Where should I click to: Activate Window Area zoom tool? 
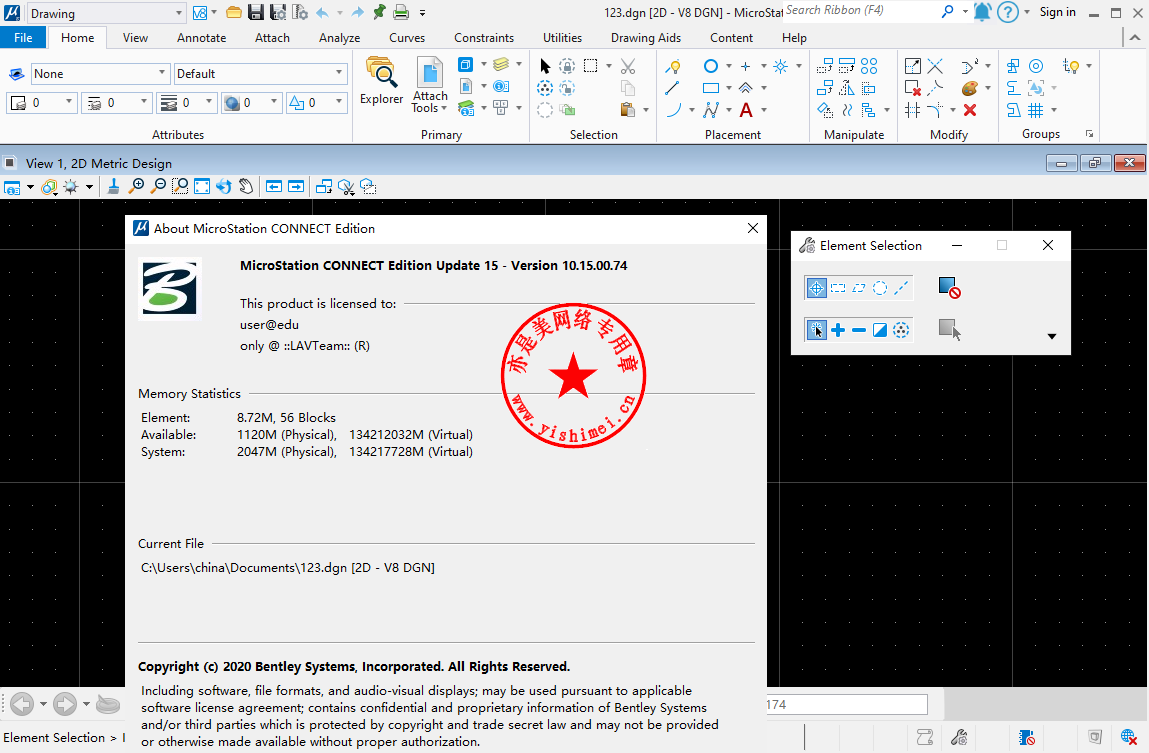tap(180, 187)
